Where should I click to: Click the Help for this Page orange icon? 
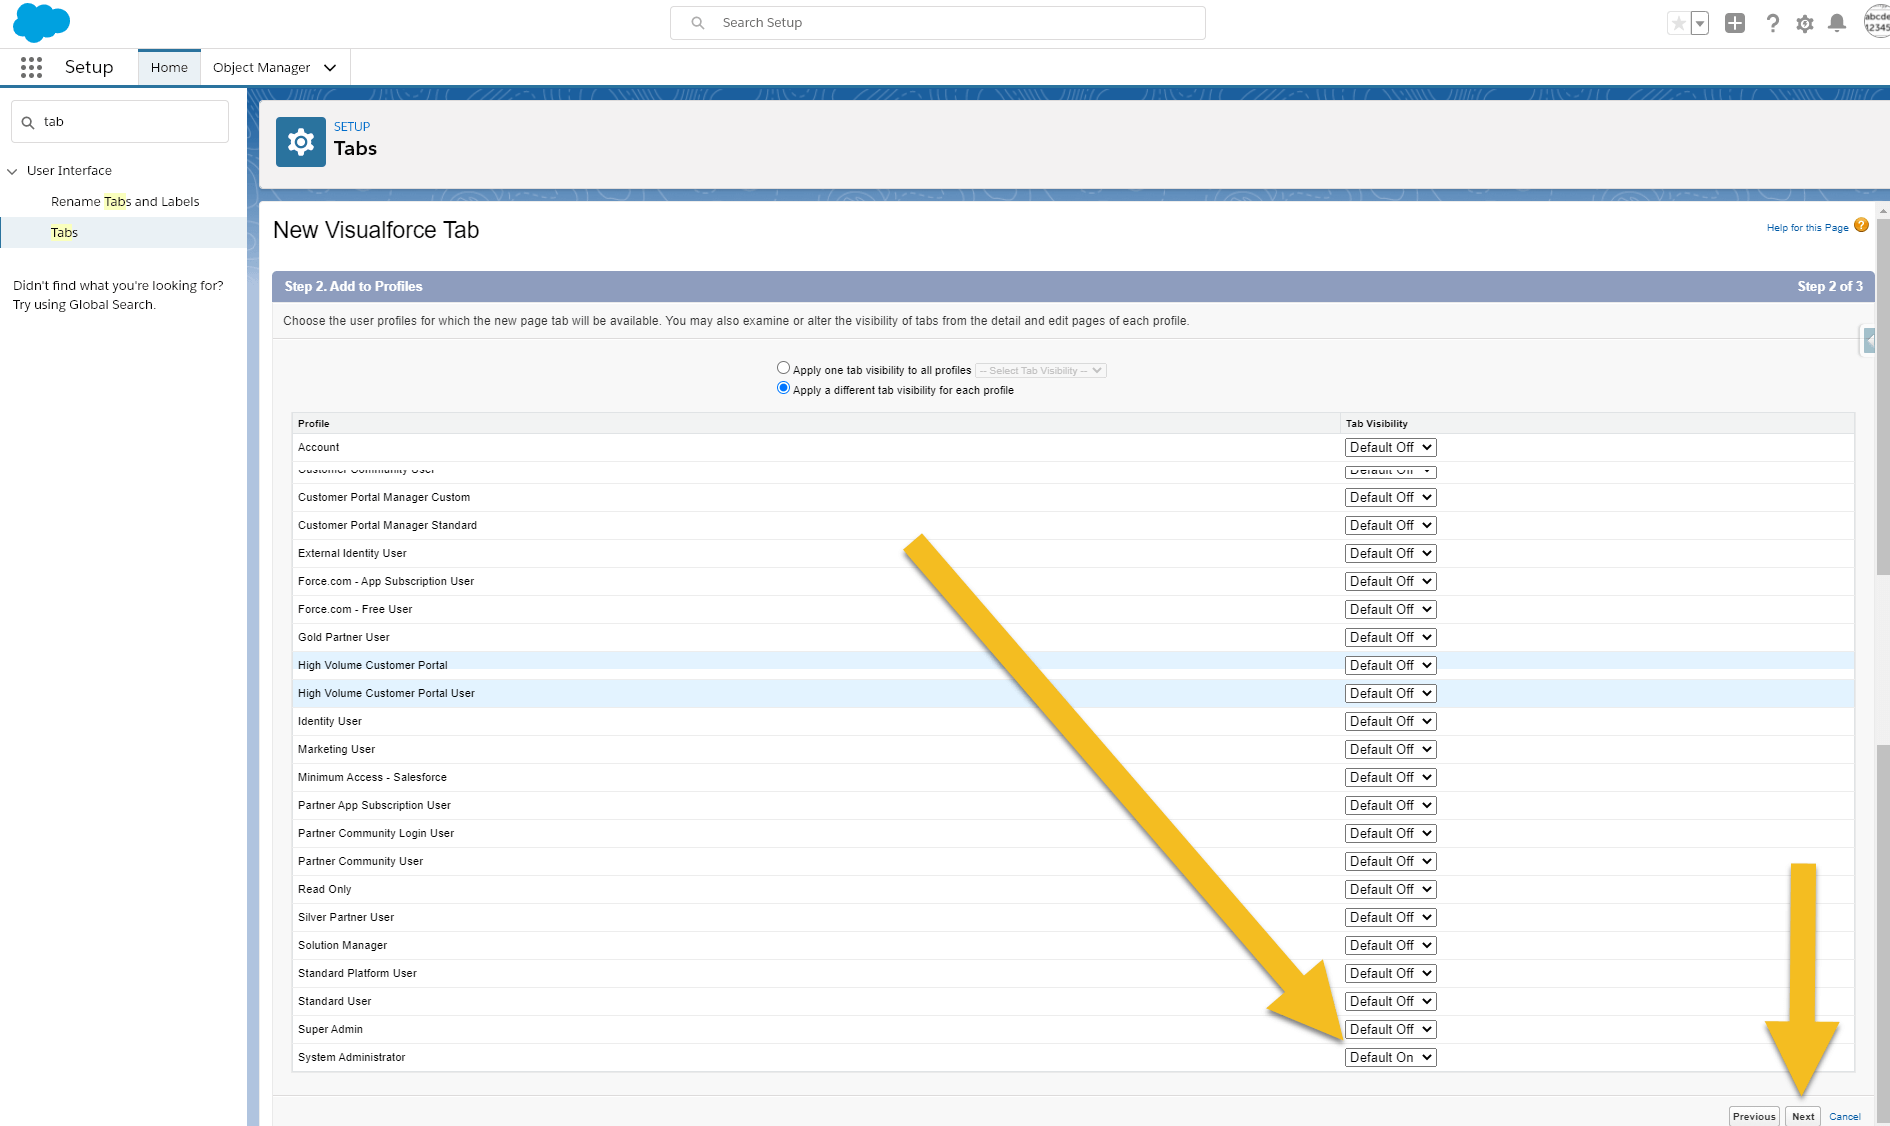tap(1861, 225)
